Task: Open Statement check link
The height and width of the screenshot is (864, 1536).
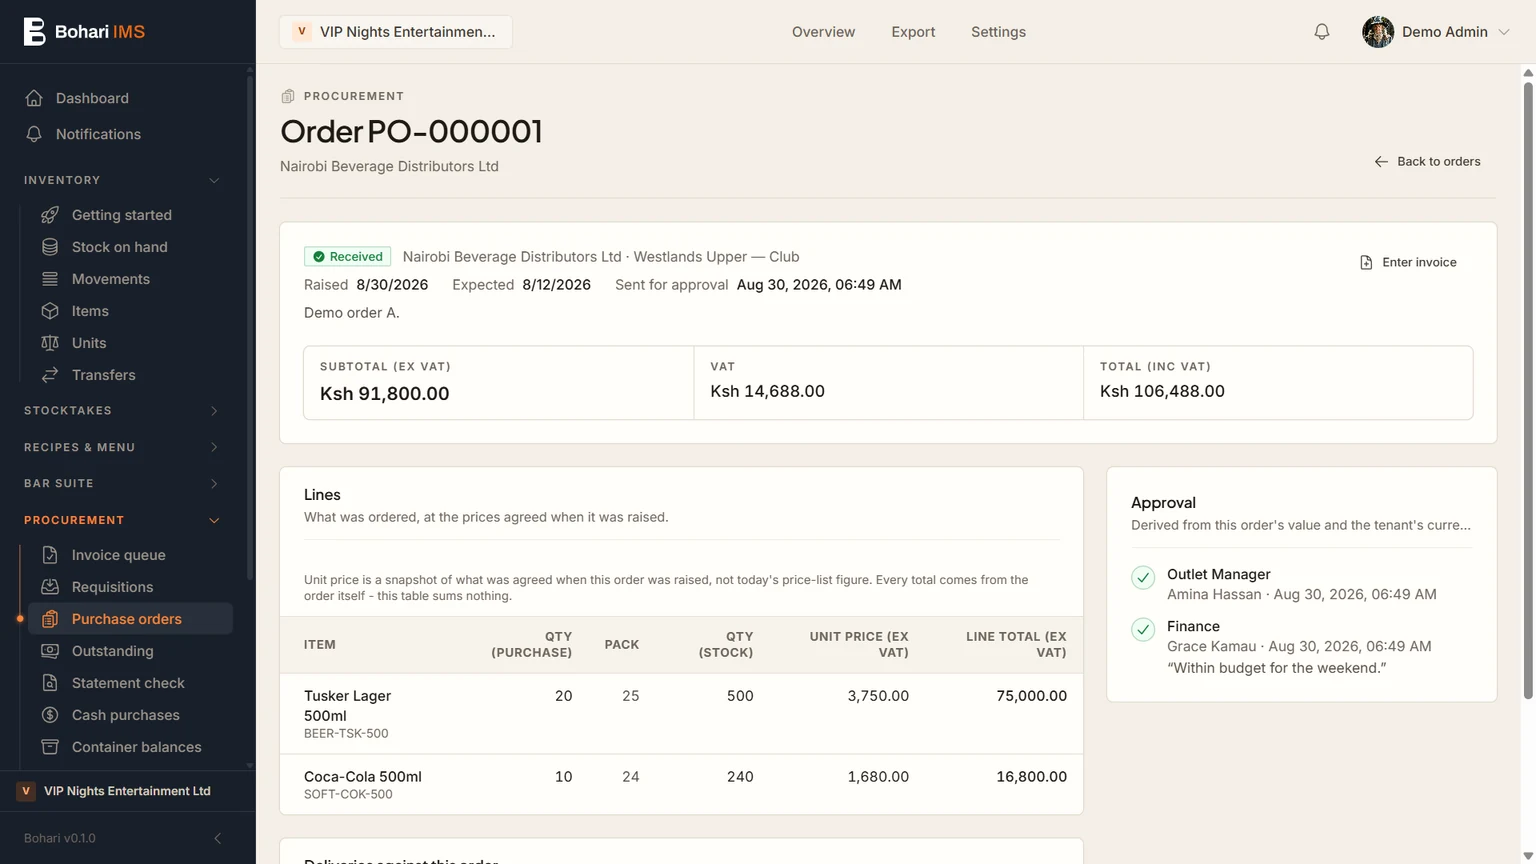Action: click(130, 683)
